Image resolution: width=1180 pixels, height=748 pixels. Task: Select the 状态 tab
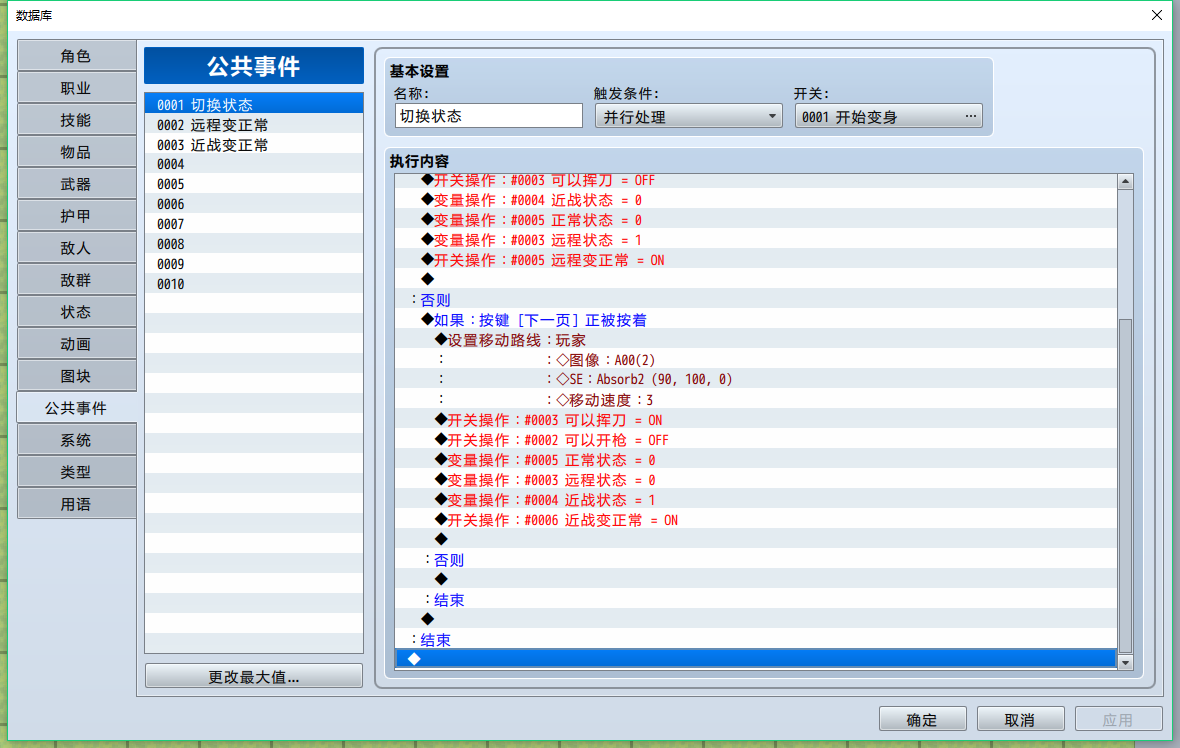point(76,312)
